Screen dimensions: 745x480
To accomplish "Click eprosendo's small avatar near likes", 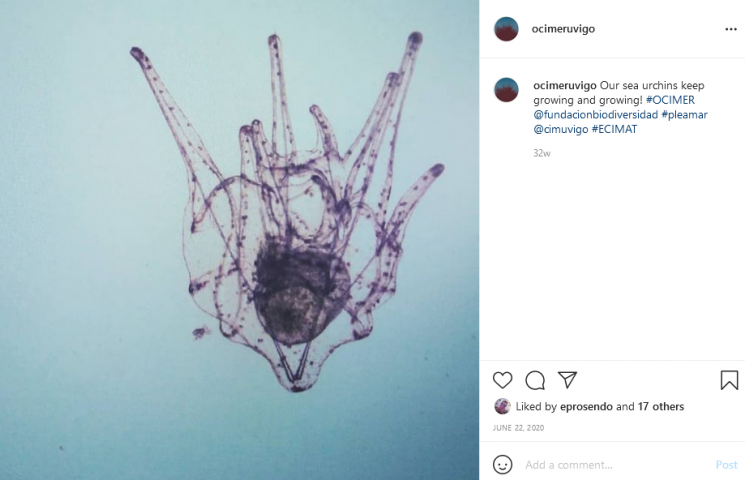I will pyautogui.click(x=502, y=406).
